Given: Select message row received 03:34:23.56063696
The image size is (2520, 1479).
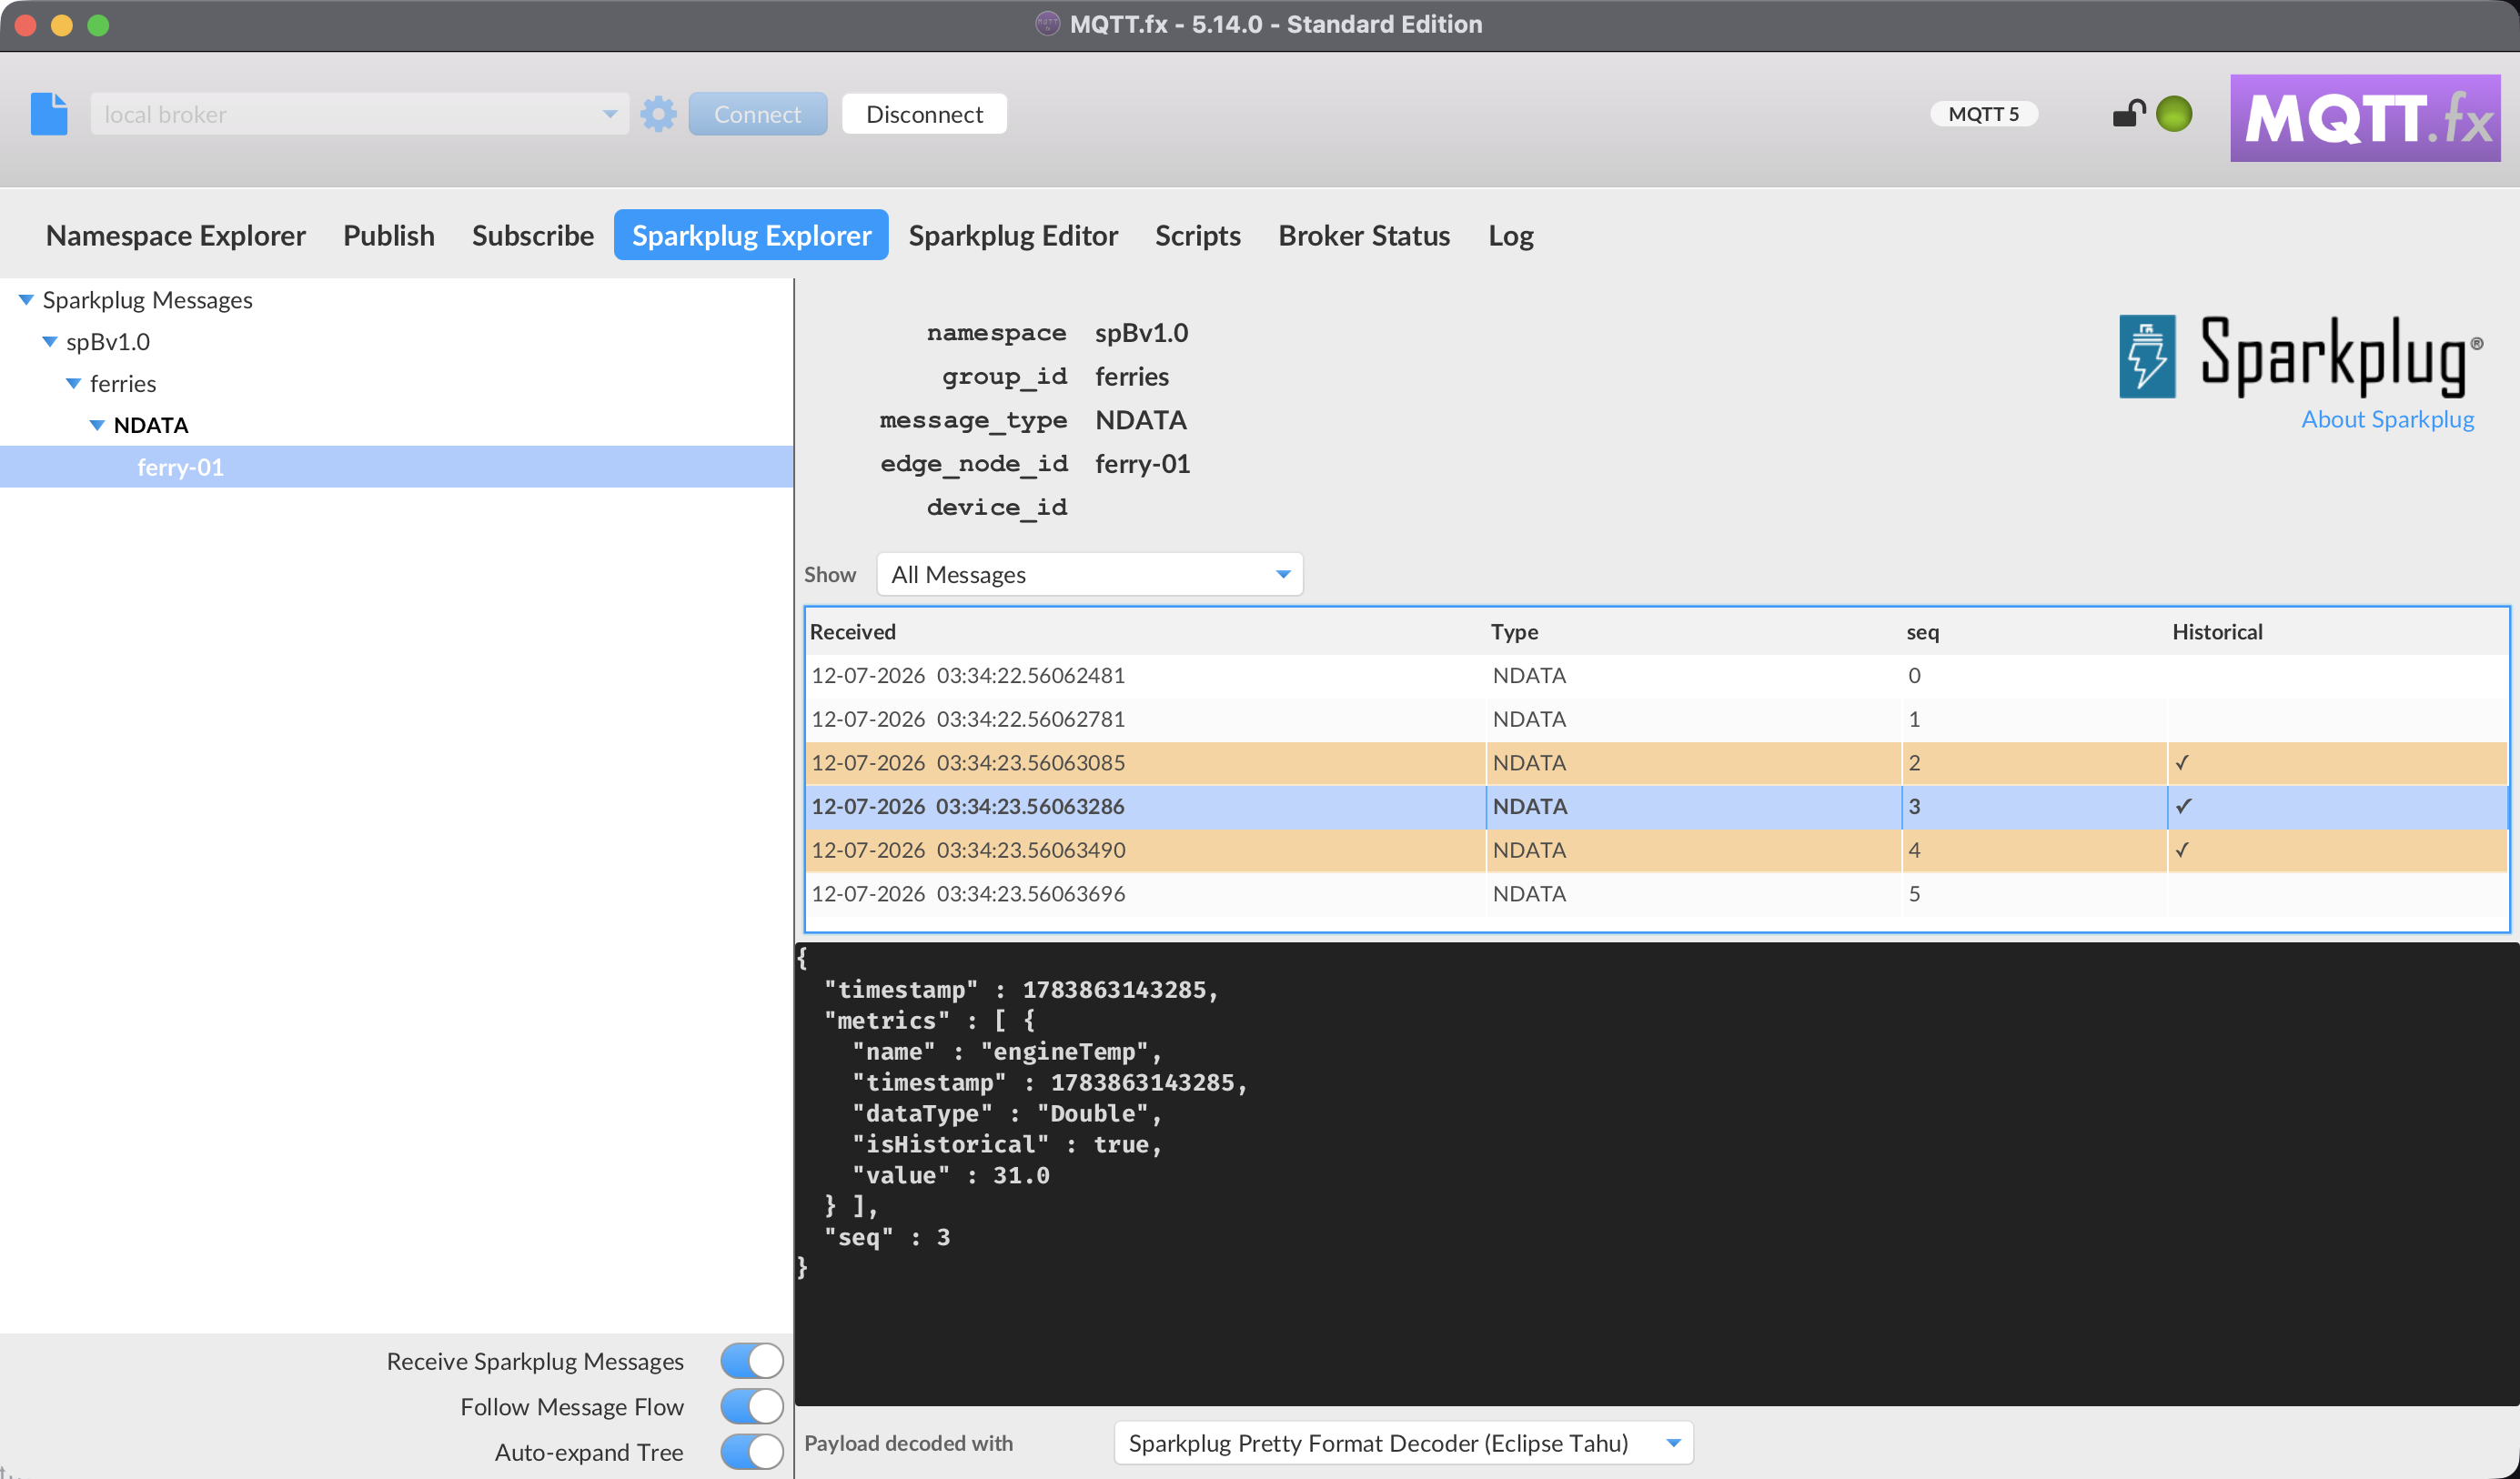Looking at the screenshot, I should 1657,894.
